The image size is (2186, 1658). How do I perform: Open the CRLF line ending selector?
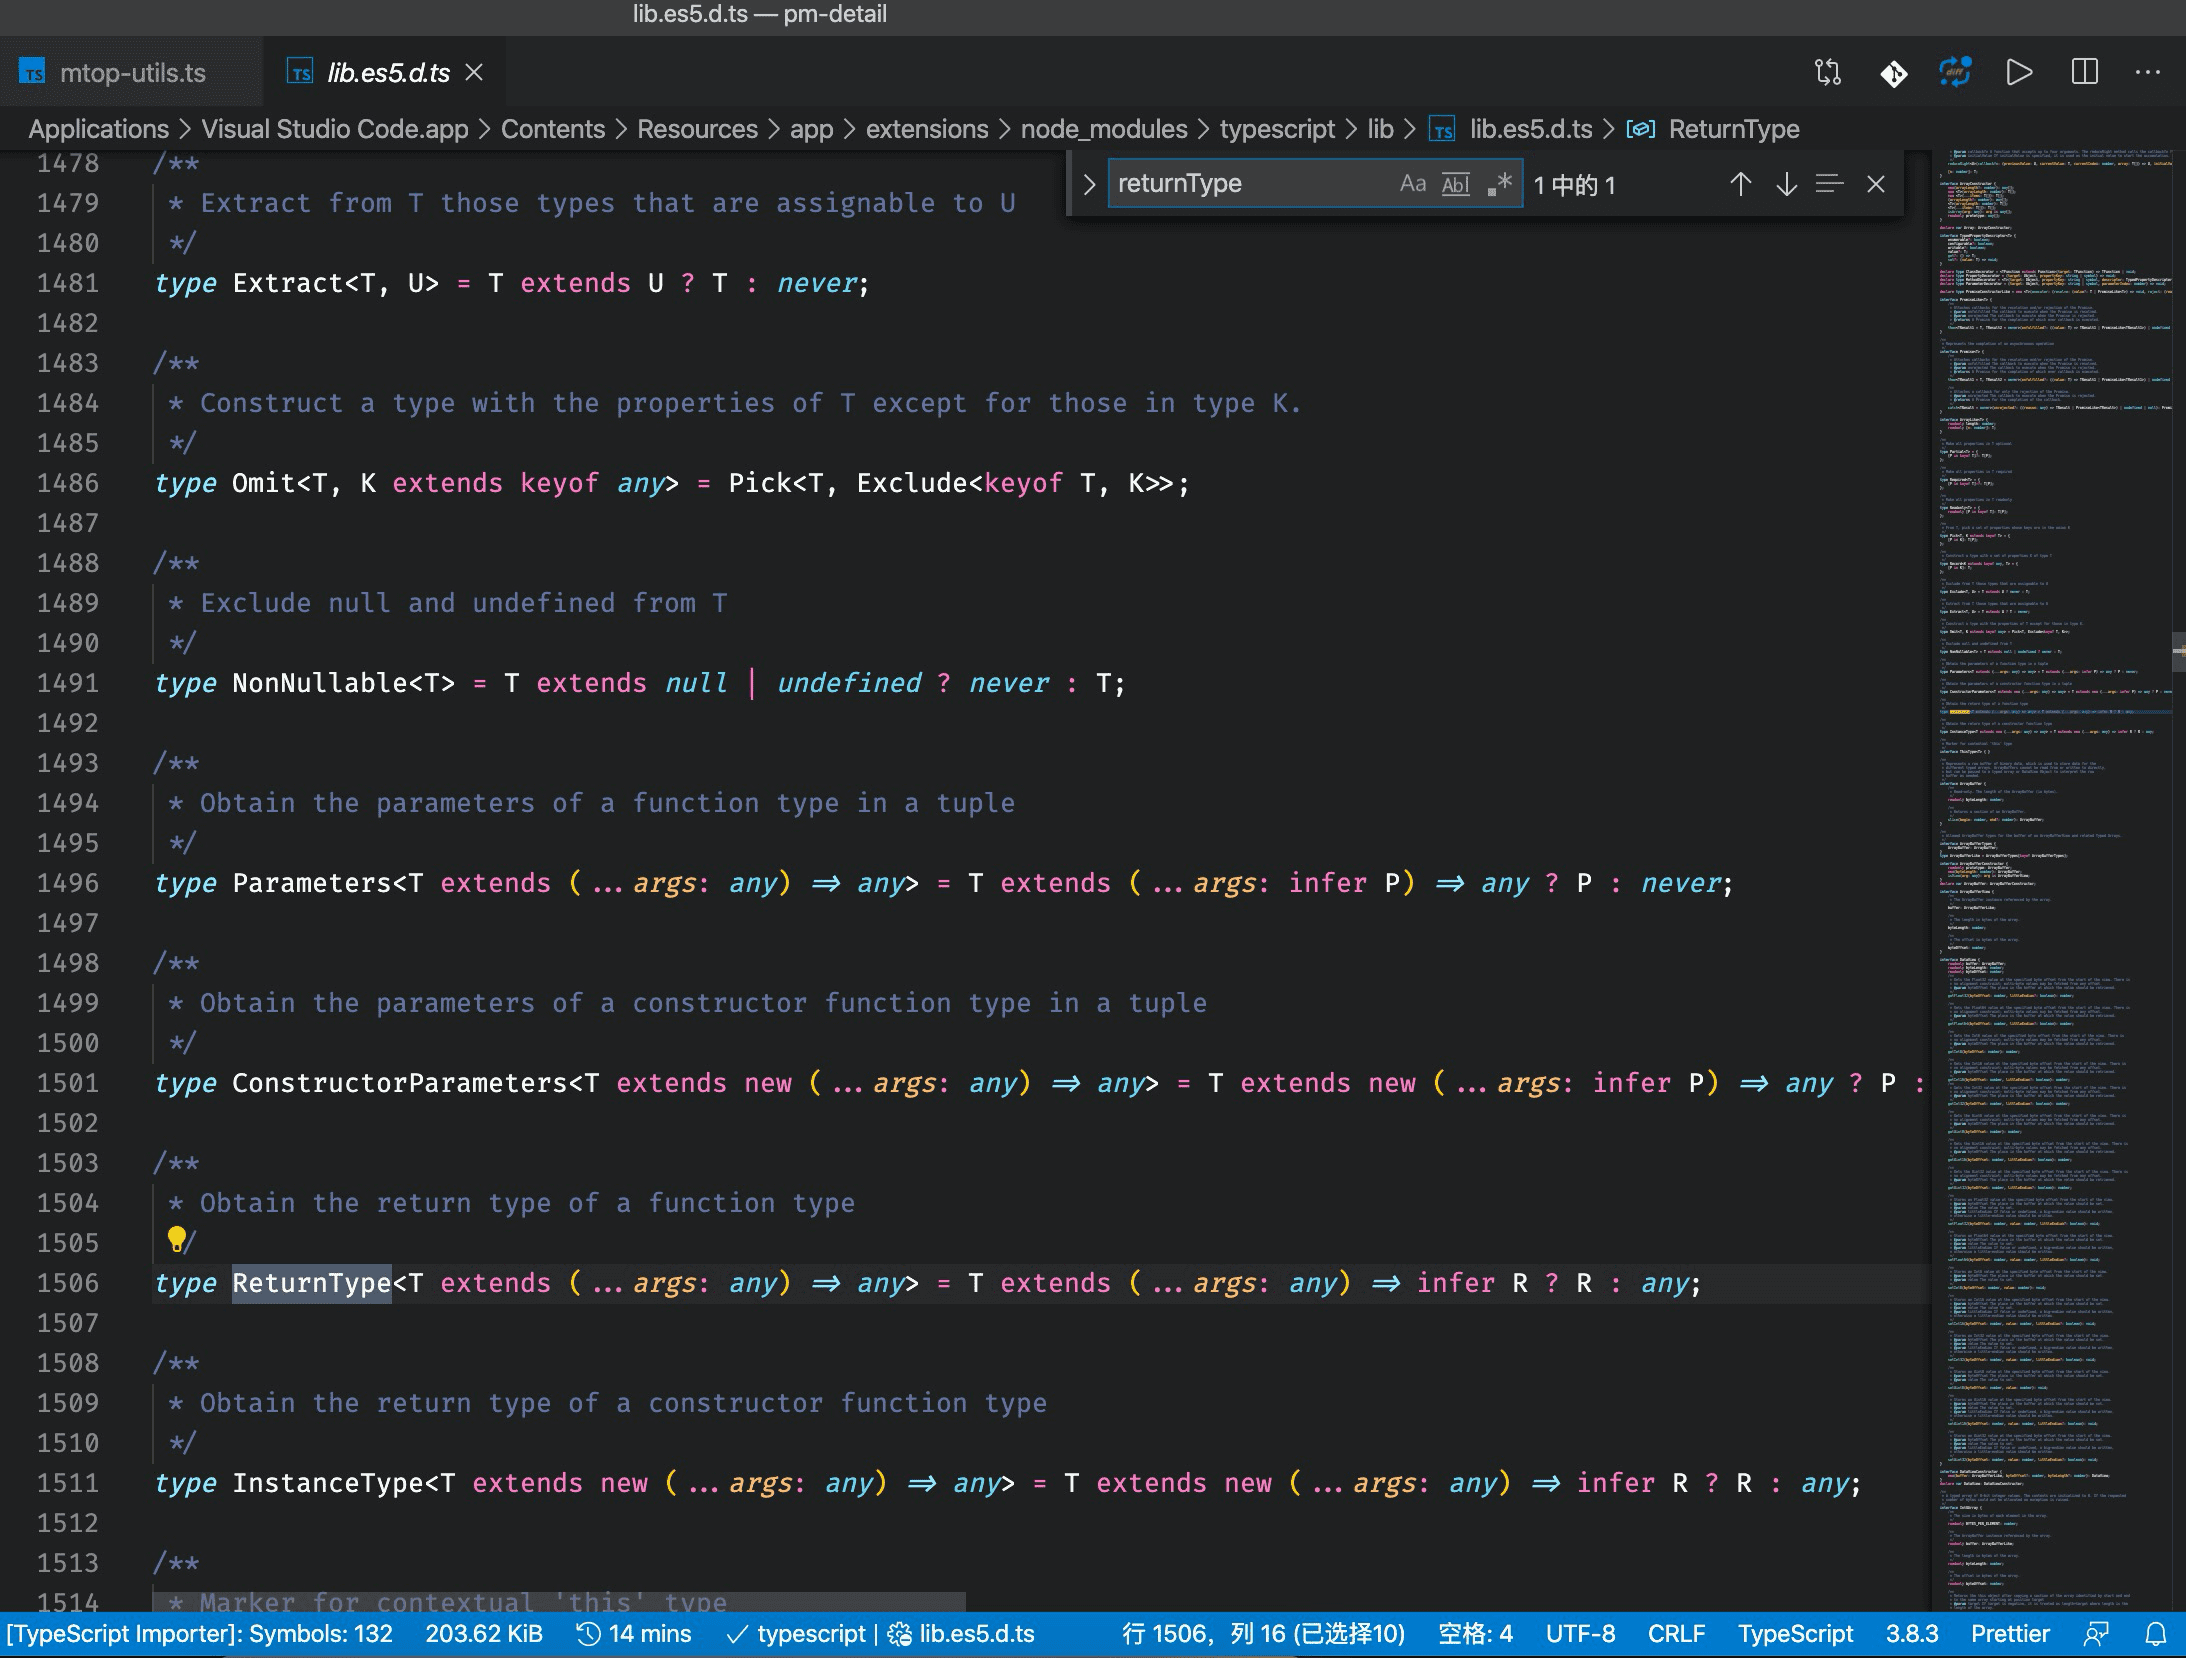coord(1676,1634)
